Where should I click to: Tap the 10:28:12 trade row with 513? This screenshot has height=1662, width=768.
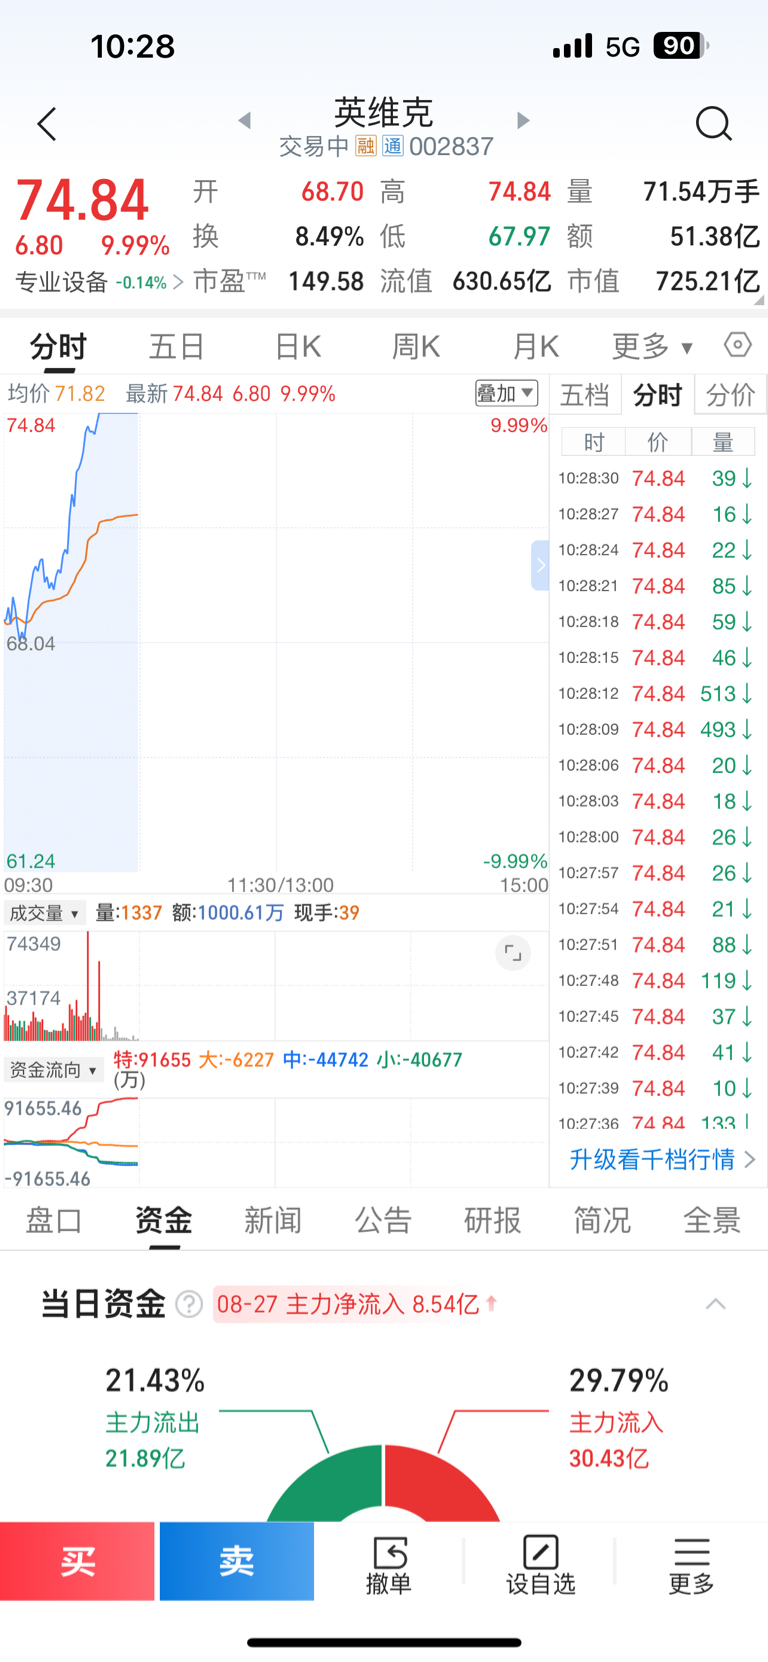click(x=656, y=693)
